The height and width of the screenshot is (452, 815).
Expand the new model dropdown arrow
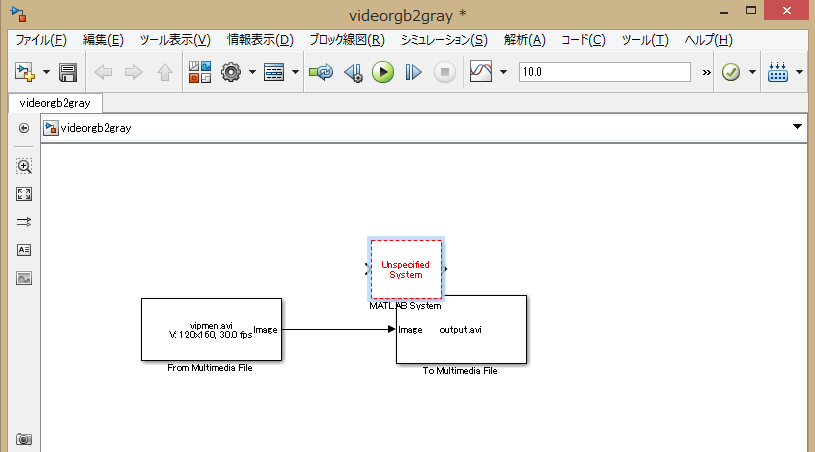[x=46, y=72]
